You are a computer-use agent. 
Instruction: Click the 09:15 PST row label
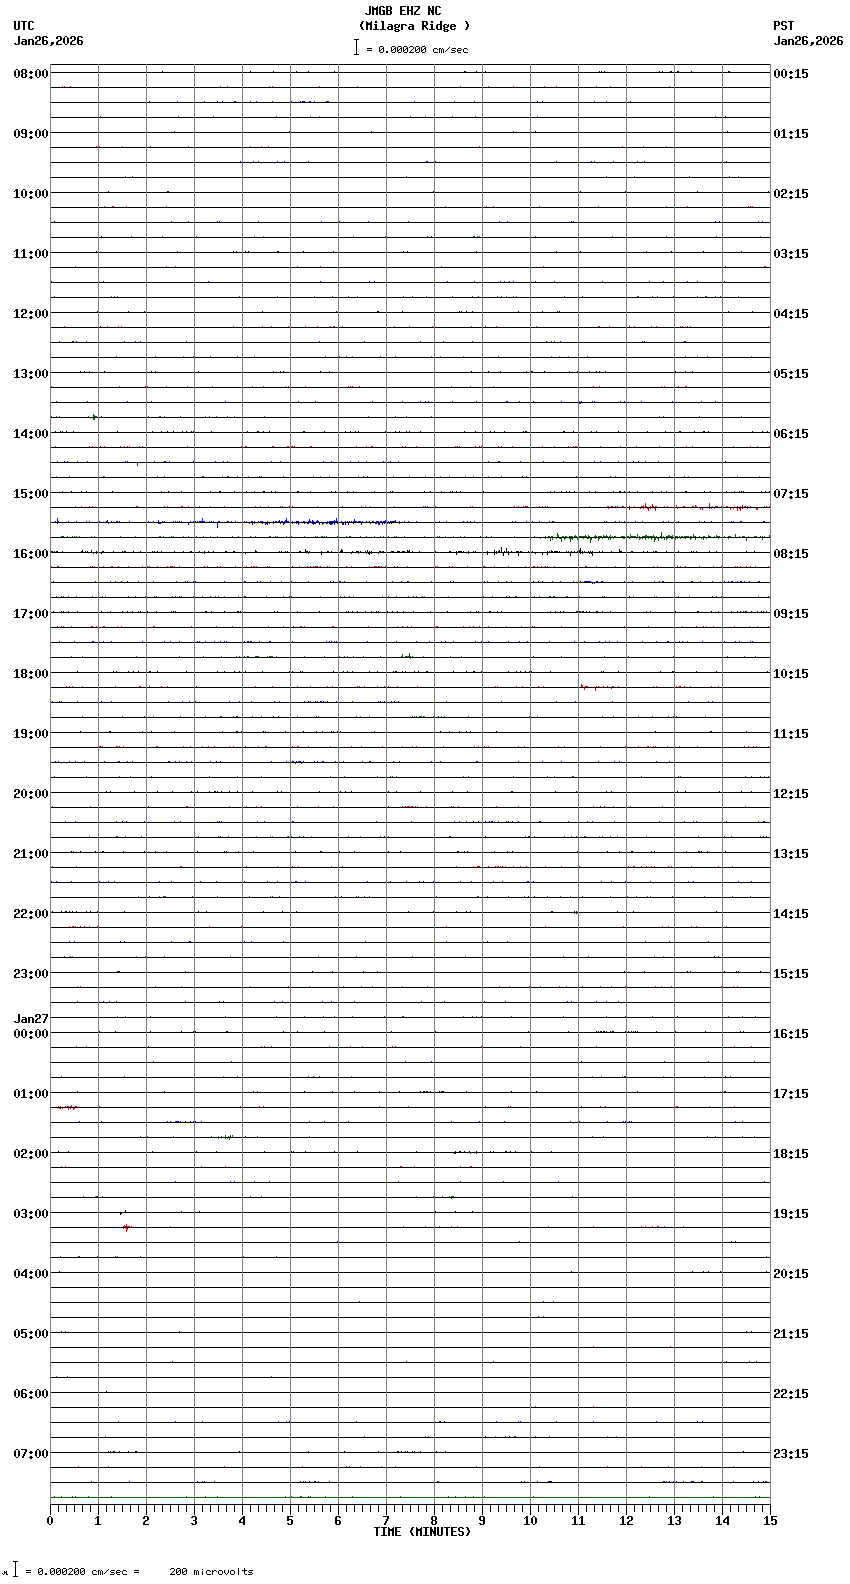point(791,614)
